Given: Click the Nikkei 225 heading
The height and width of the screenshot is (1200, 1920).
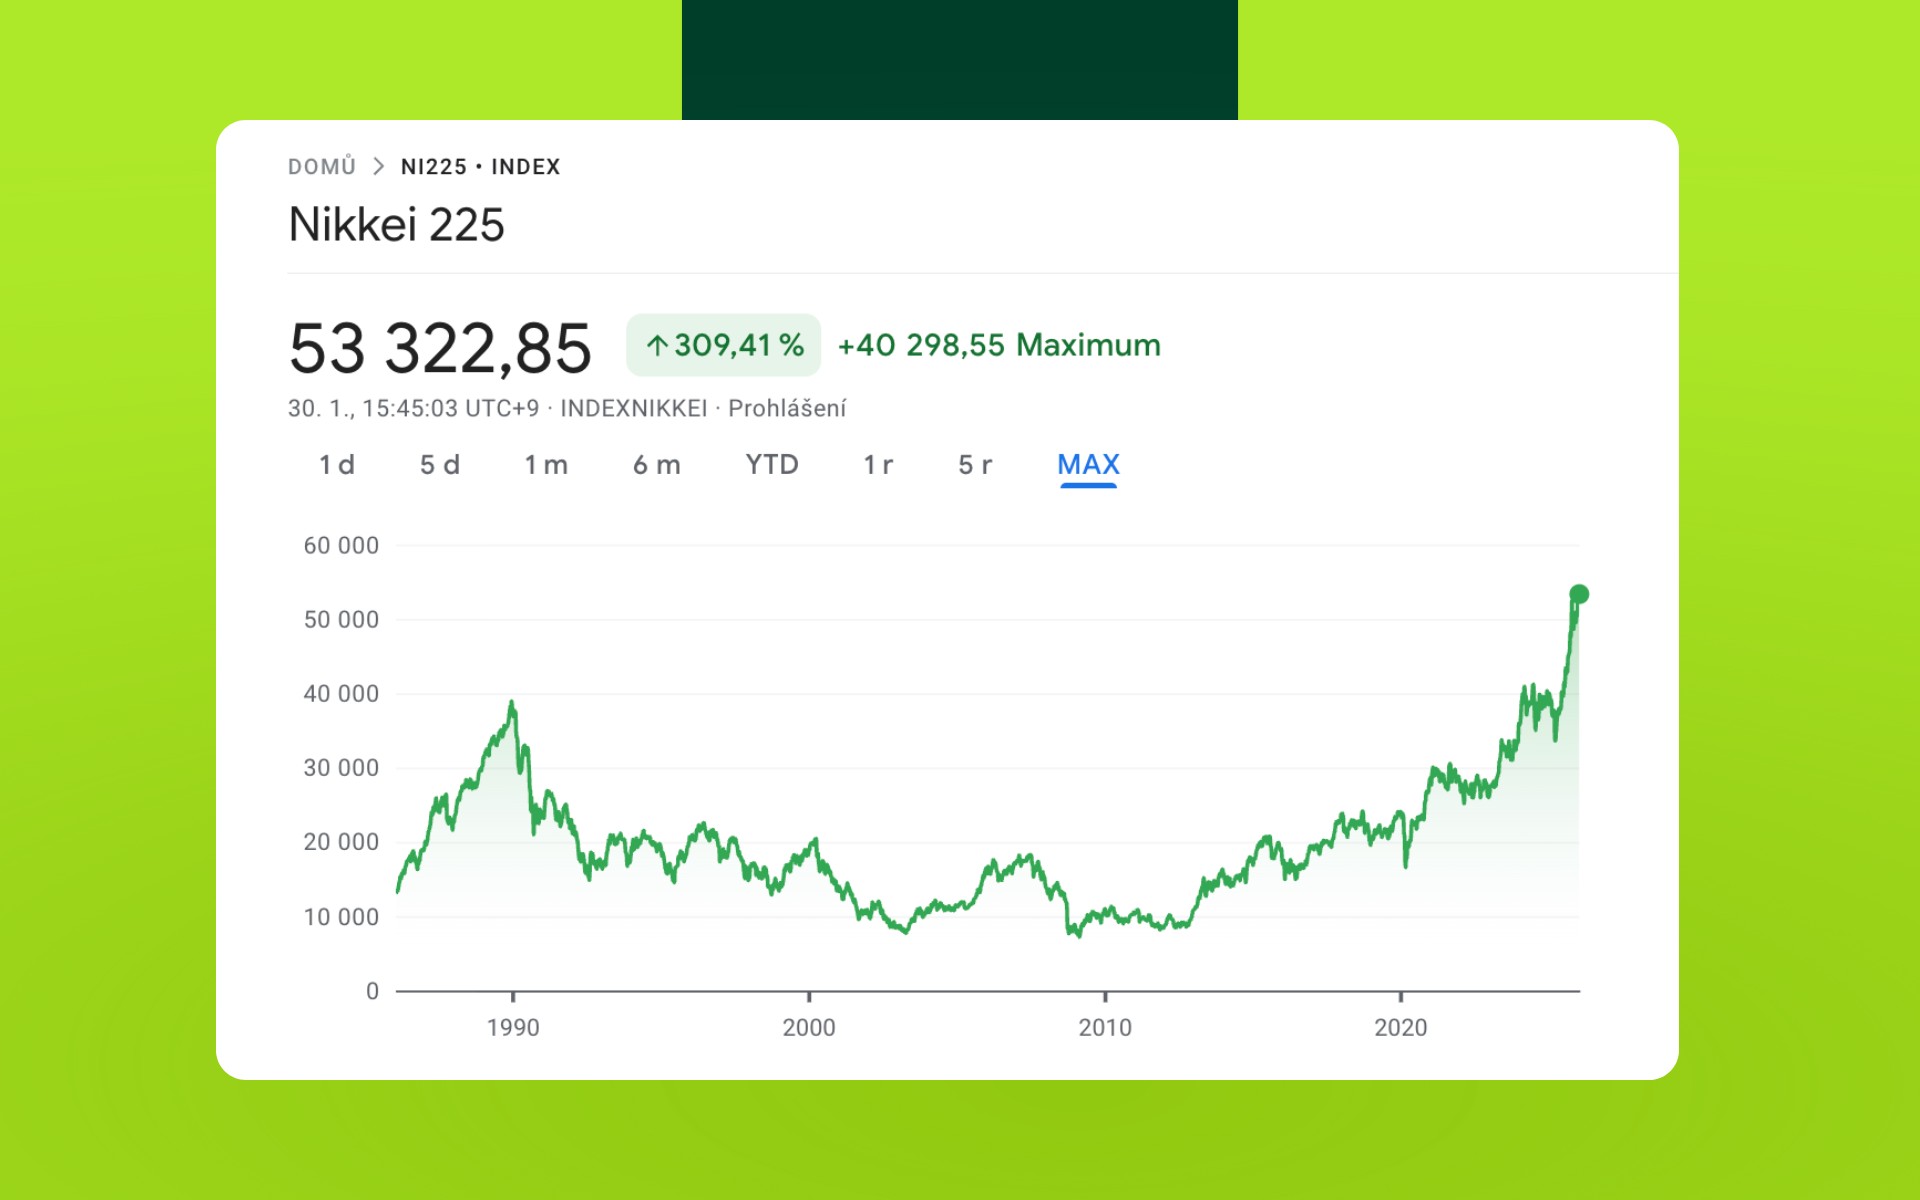Looking at the screenshot, I should pyautogui.click(x=396, y=224).
